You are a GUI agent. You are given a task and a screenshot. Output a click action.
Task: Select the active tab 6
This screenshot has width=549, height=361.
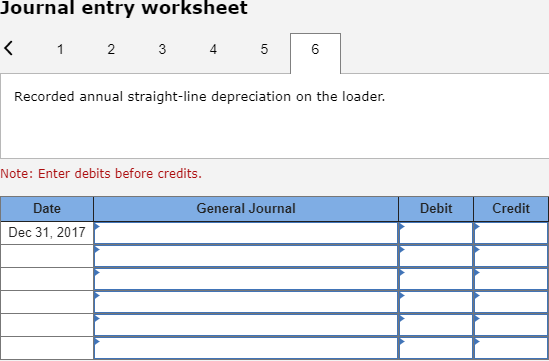(x=315, y=53)
